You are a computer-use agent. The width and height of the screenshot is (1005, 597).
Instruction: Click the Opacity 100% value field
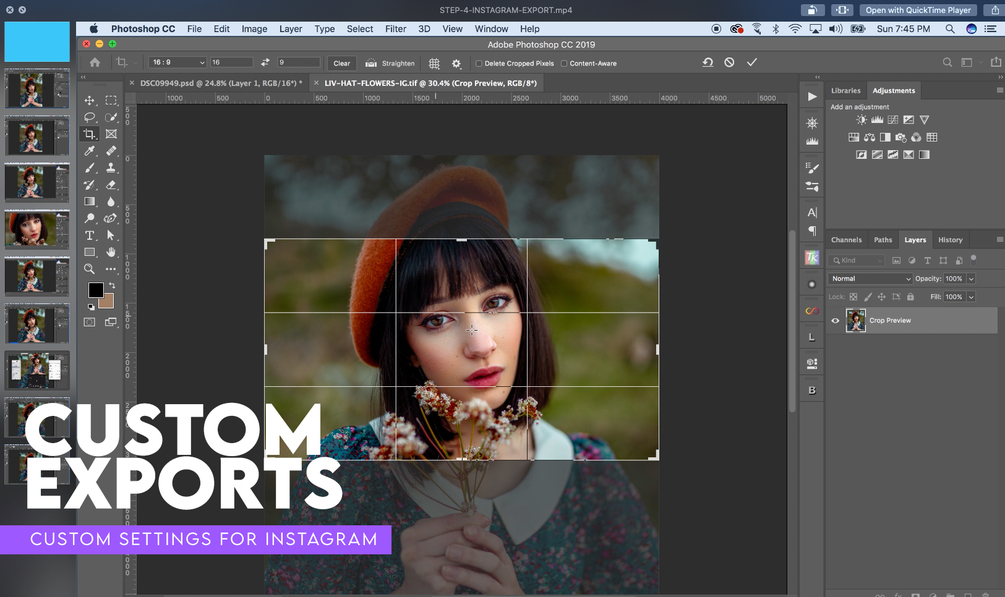(x=954, y=278)
